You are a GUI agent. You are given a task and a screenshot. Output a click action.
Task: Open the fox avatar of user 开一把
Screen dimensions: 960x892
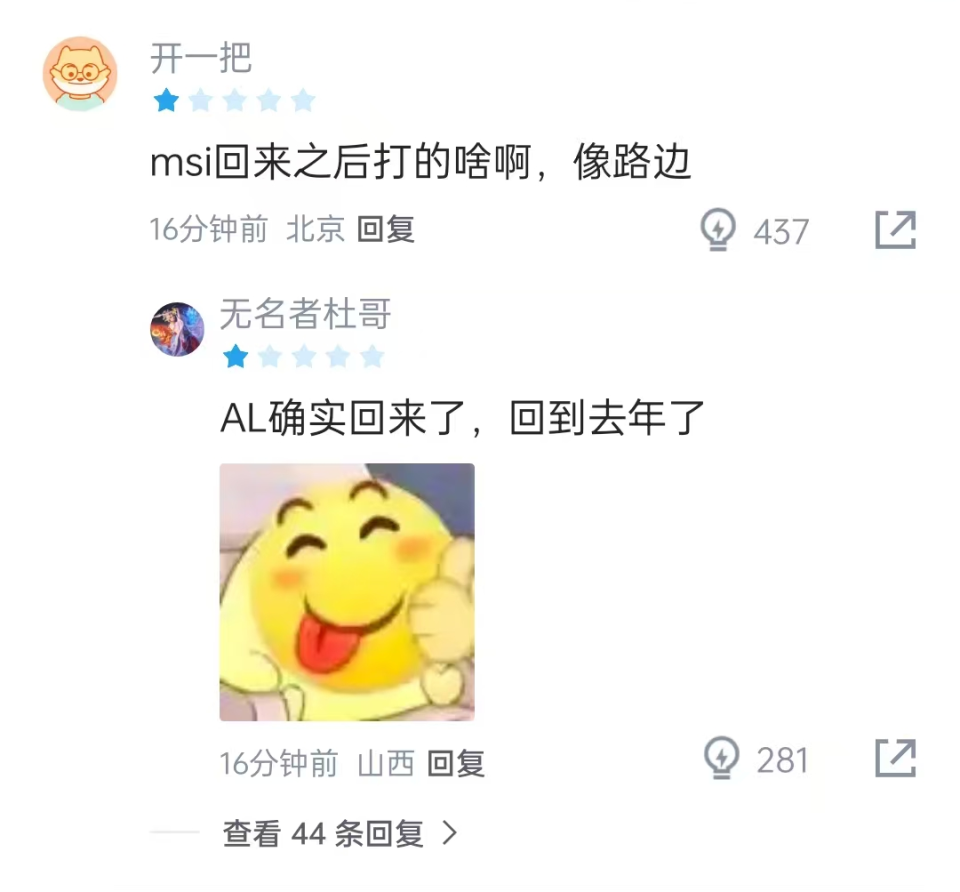(x=80, y=73)
